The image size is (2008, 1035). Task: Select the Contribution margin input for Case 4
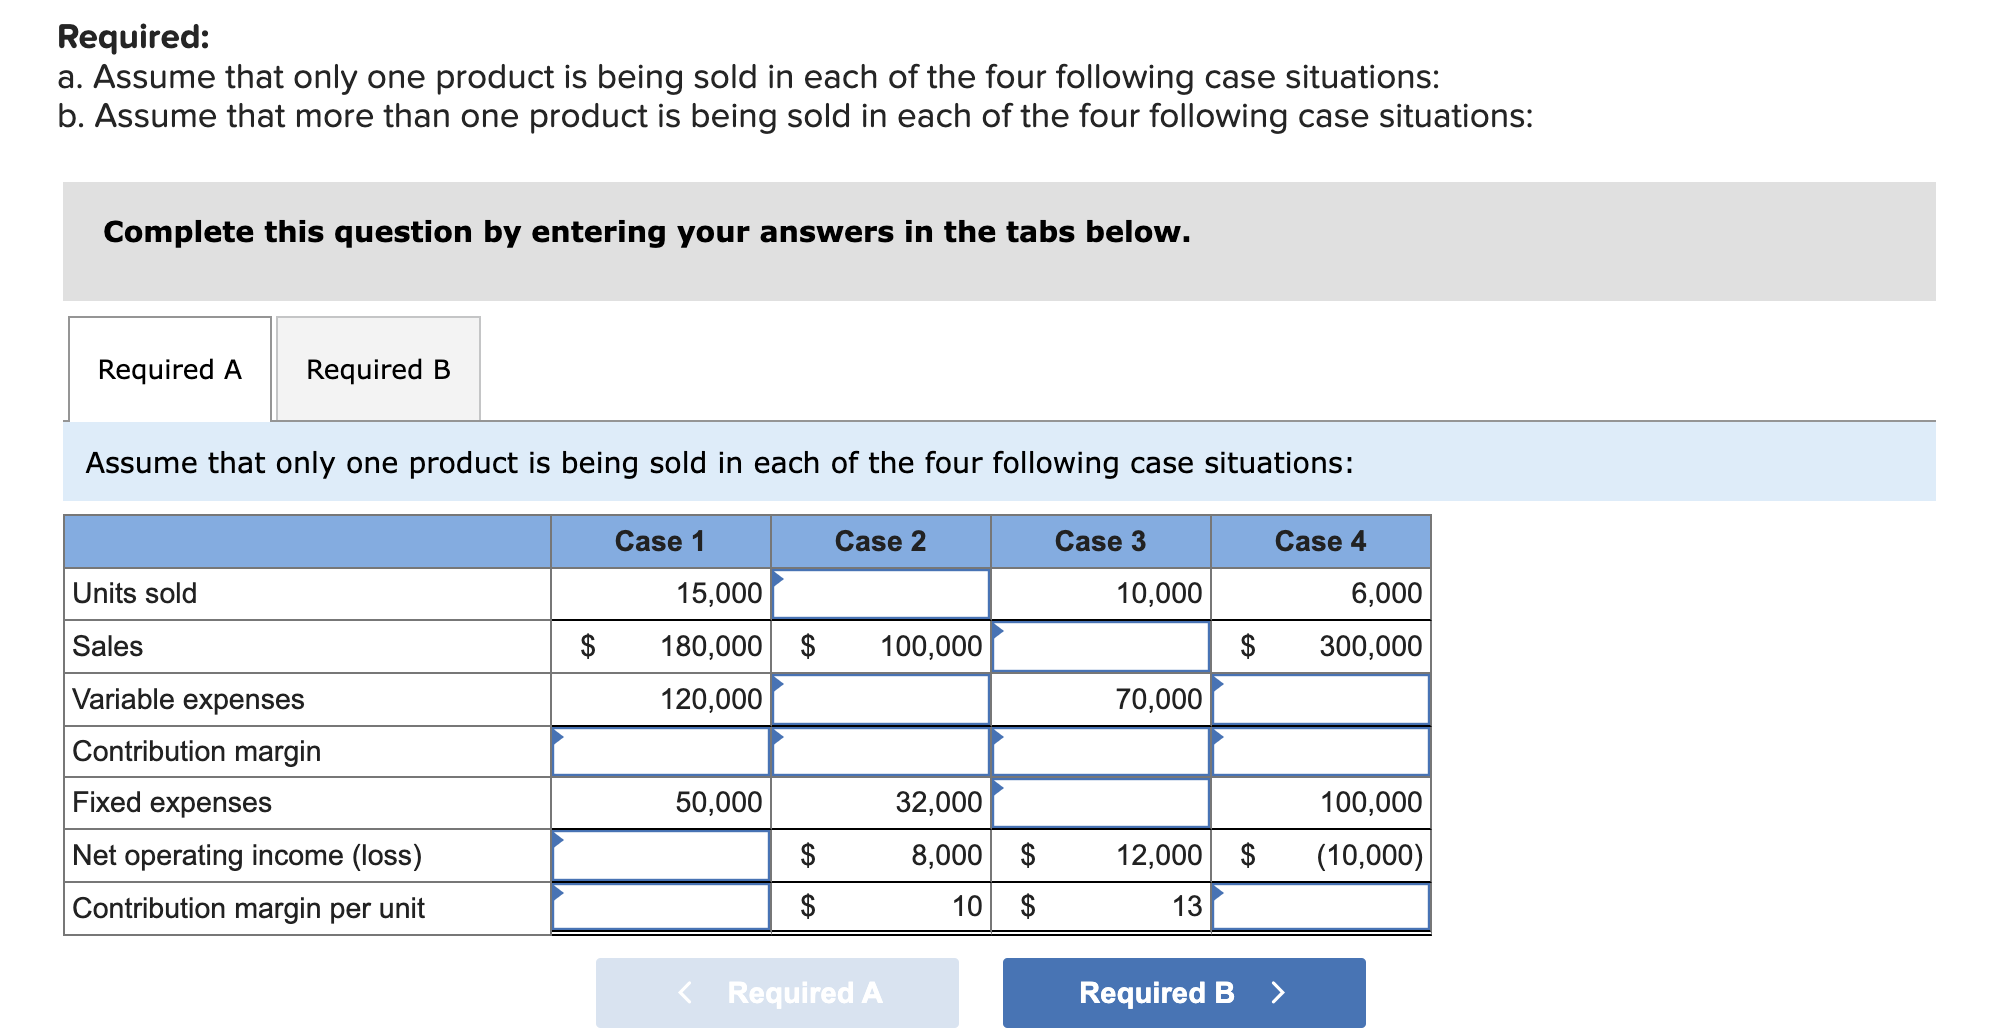click(1320, 751)
